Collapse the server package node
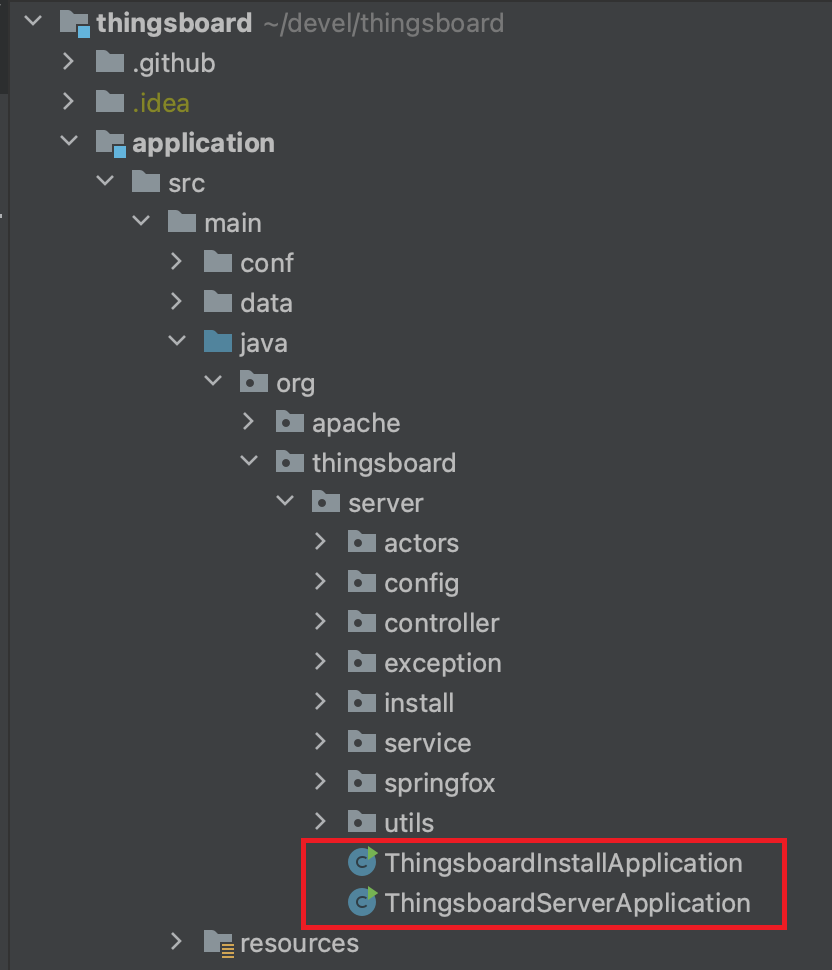Image resolution: width=832 pixels, height=970 pixels. (285, 502)
